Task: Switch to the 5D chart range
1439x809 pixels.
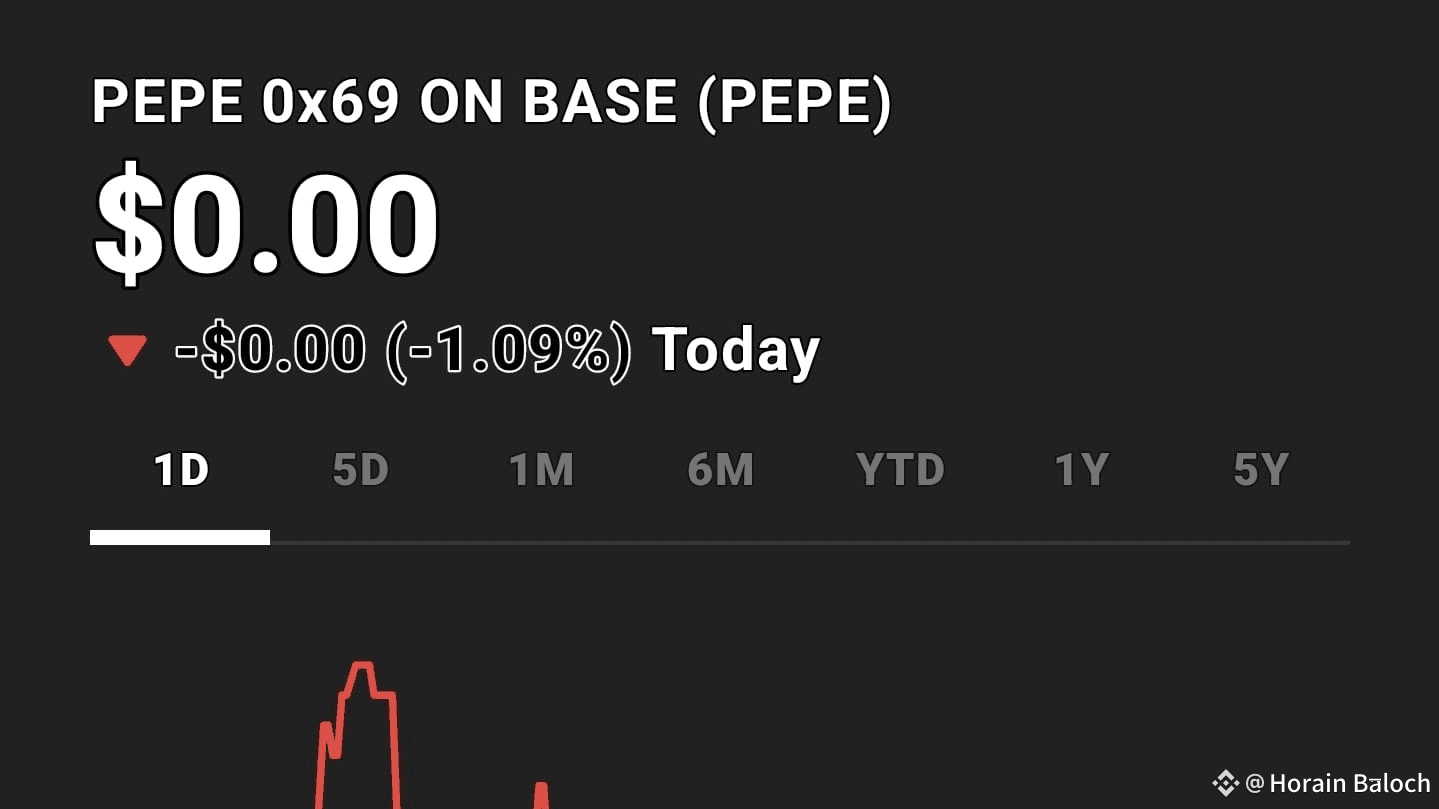Action: (360, 470)
